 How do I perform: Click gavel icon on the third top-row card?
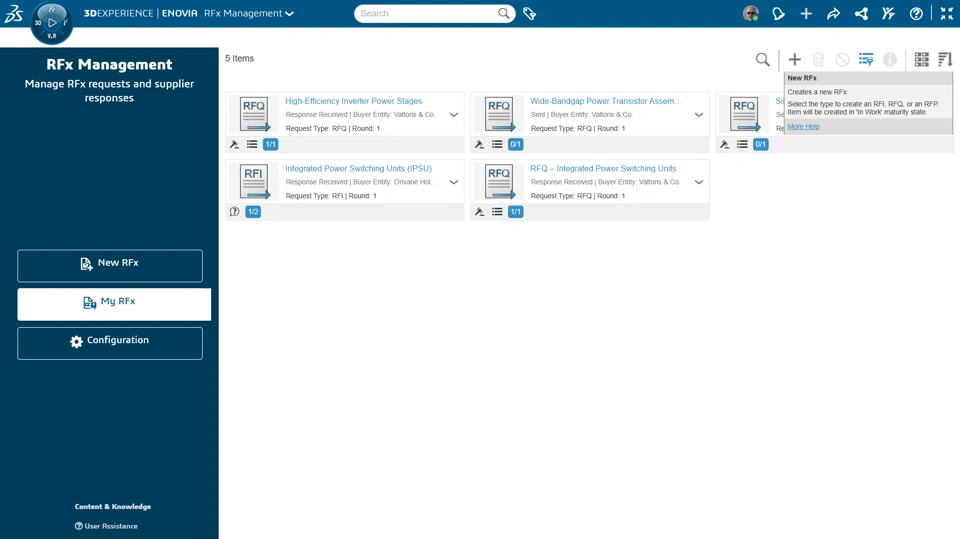click(x=724, y=145)
